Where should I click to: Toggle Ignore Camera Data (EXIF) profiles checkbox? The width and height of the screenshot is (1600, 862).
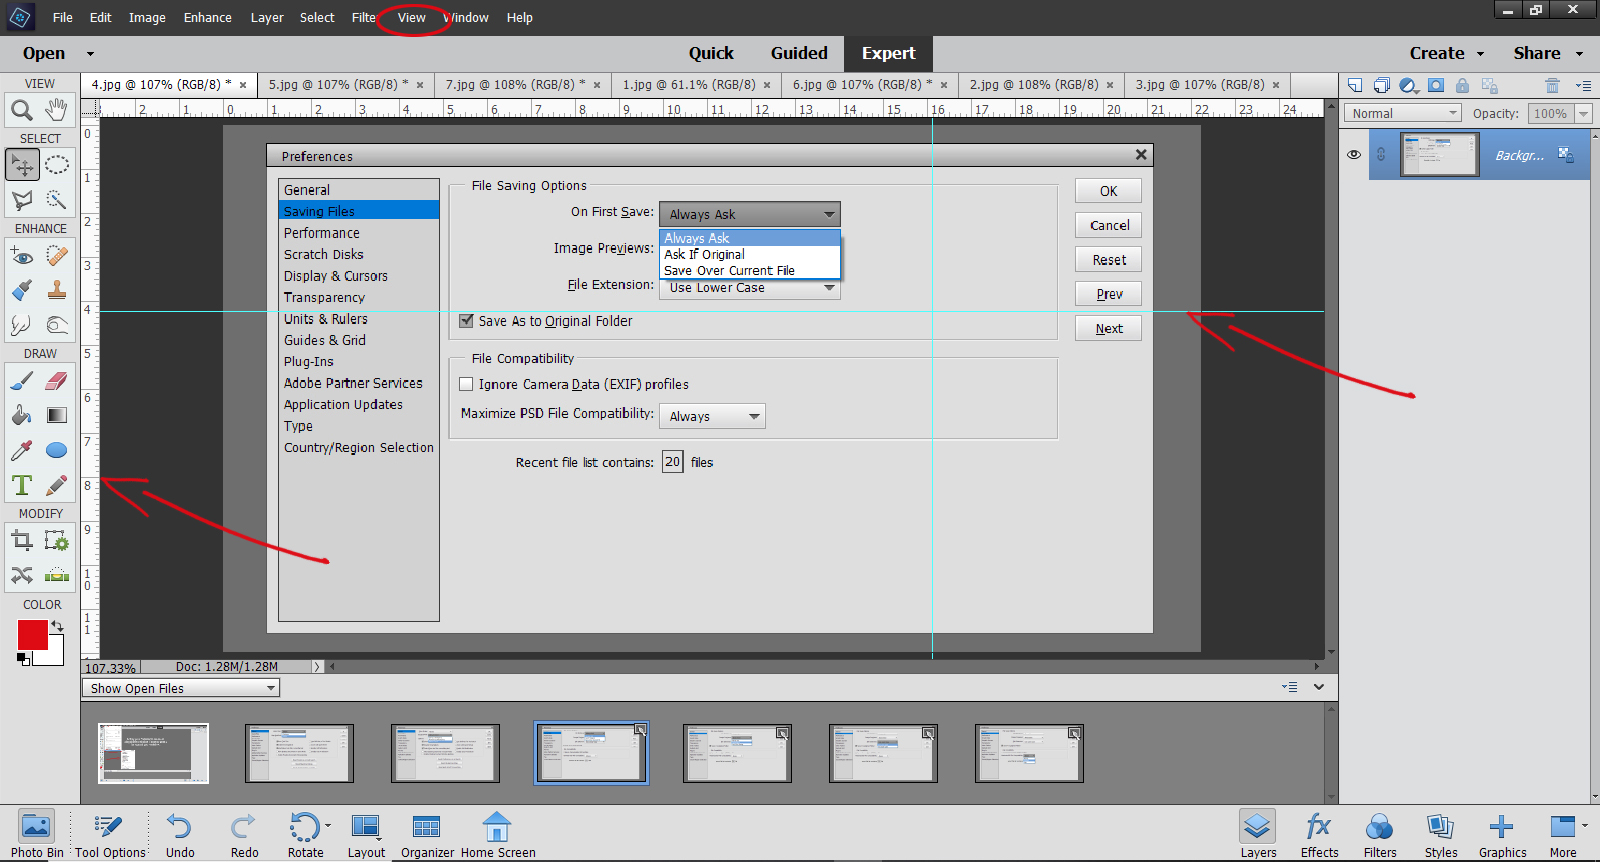point(466,384)
